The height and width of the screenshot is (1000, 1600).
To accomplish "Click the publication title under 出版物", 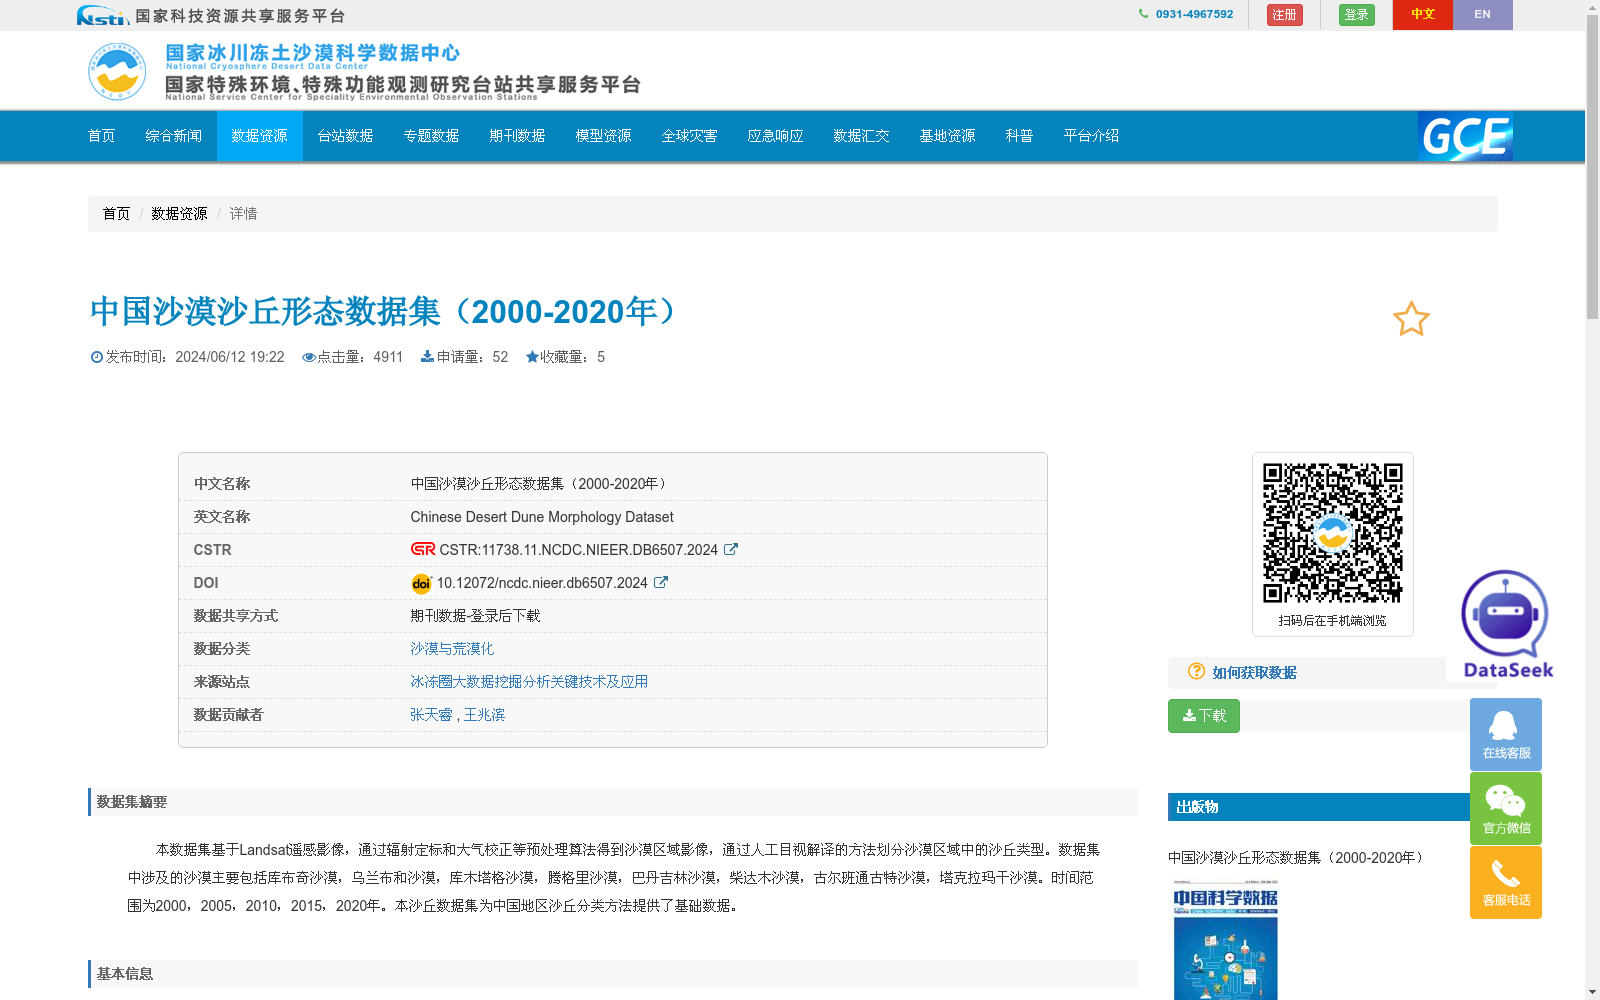I will pos(1296,858).
